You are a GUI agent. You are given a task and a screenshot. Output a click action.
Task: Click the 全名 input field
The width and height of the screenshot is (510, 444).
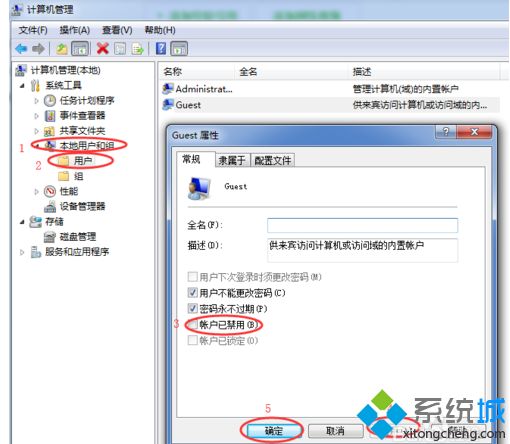tap(362, 225)
